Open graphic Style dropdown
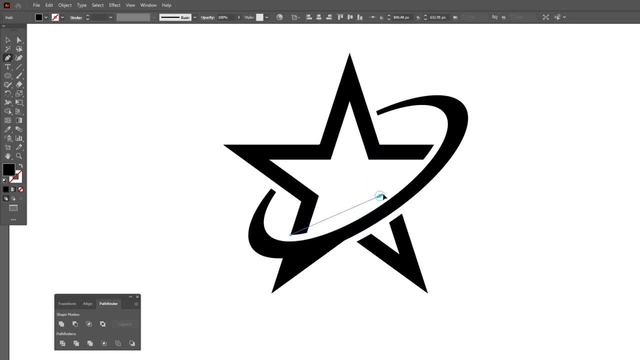Viewport: 640px width, 360px height. [267, 18]
